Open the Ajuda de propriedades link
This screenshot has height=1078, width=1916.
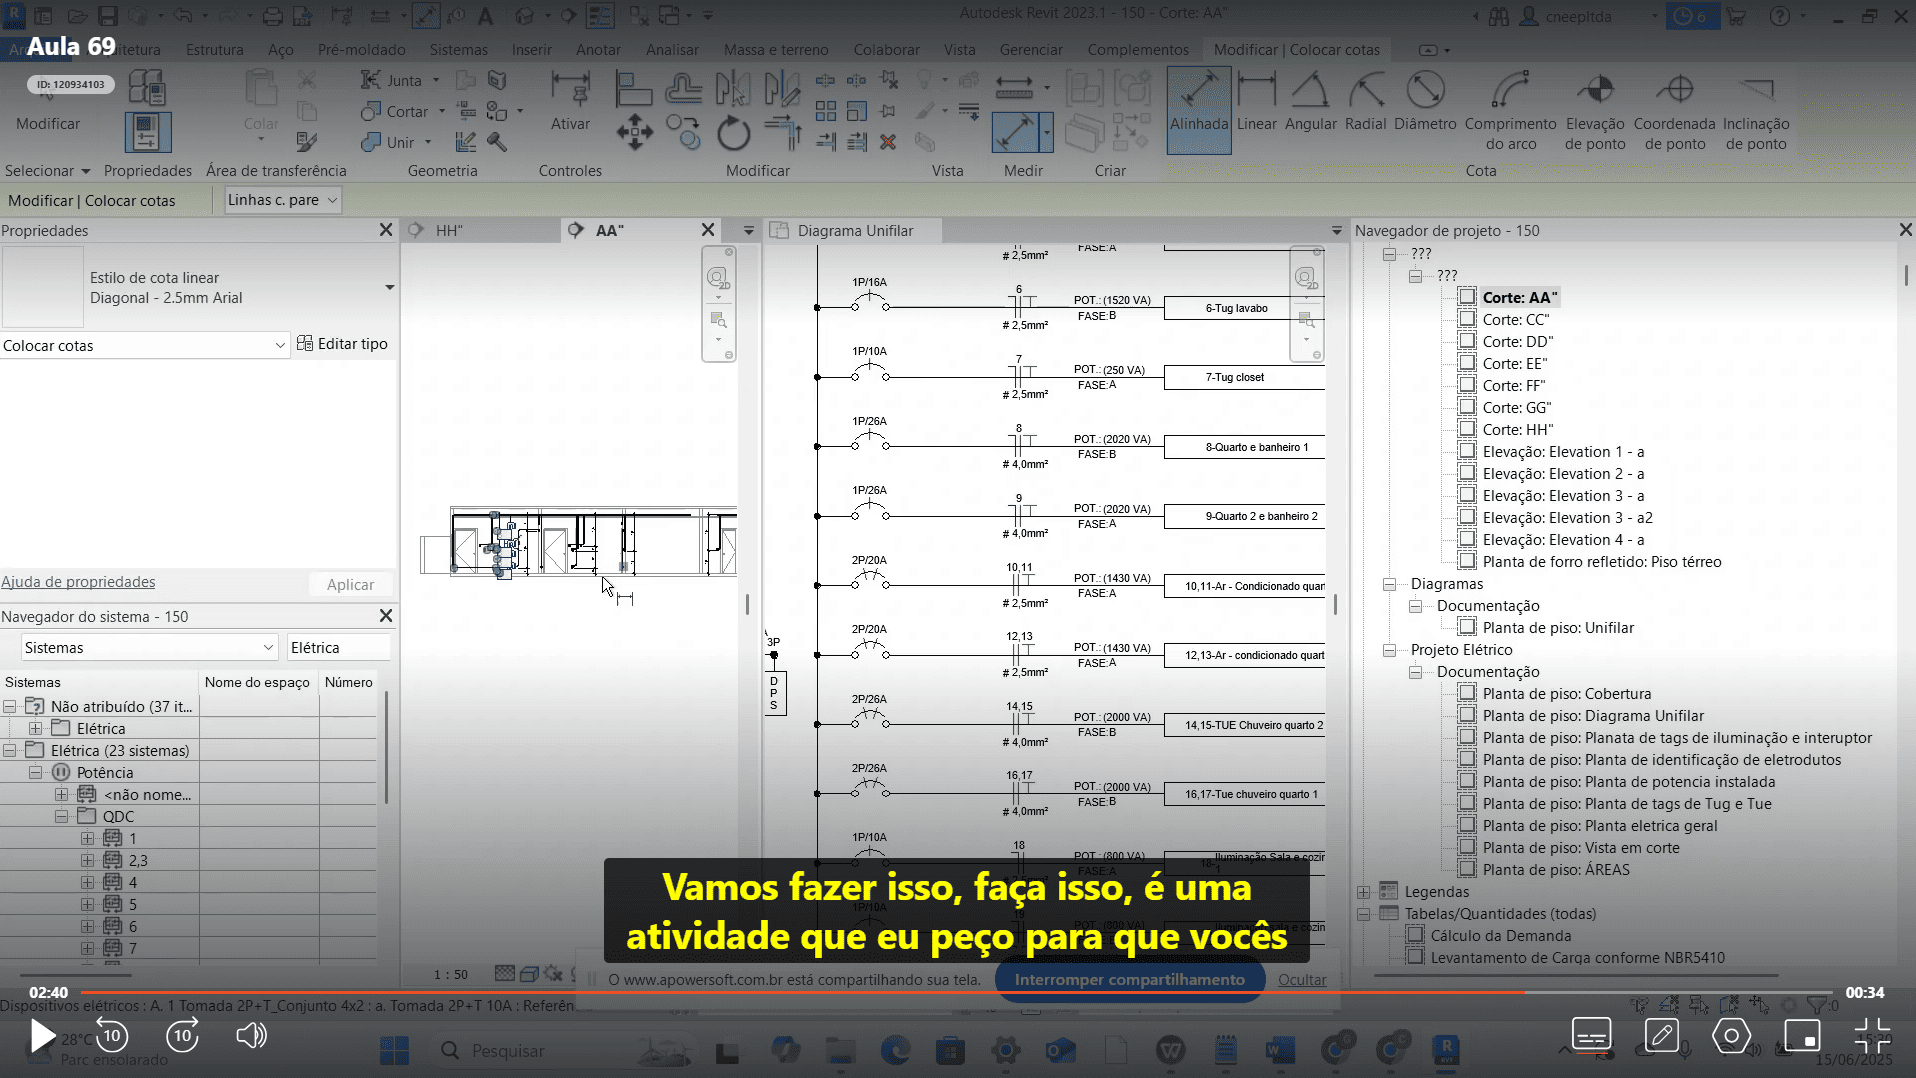pos(78,582)
